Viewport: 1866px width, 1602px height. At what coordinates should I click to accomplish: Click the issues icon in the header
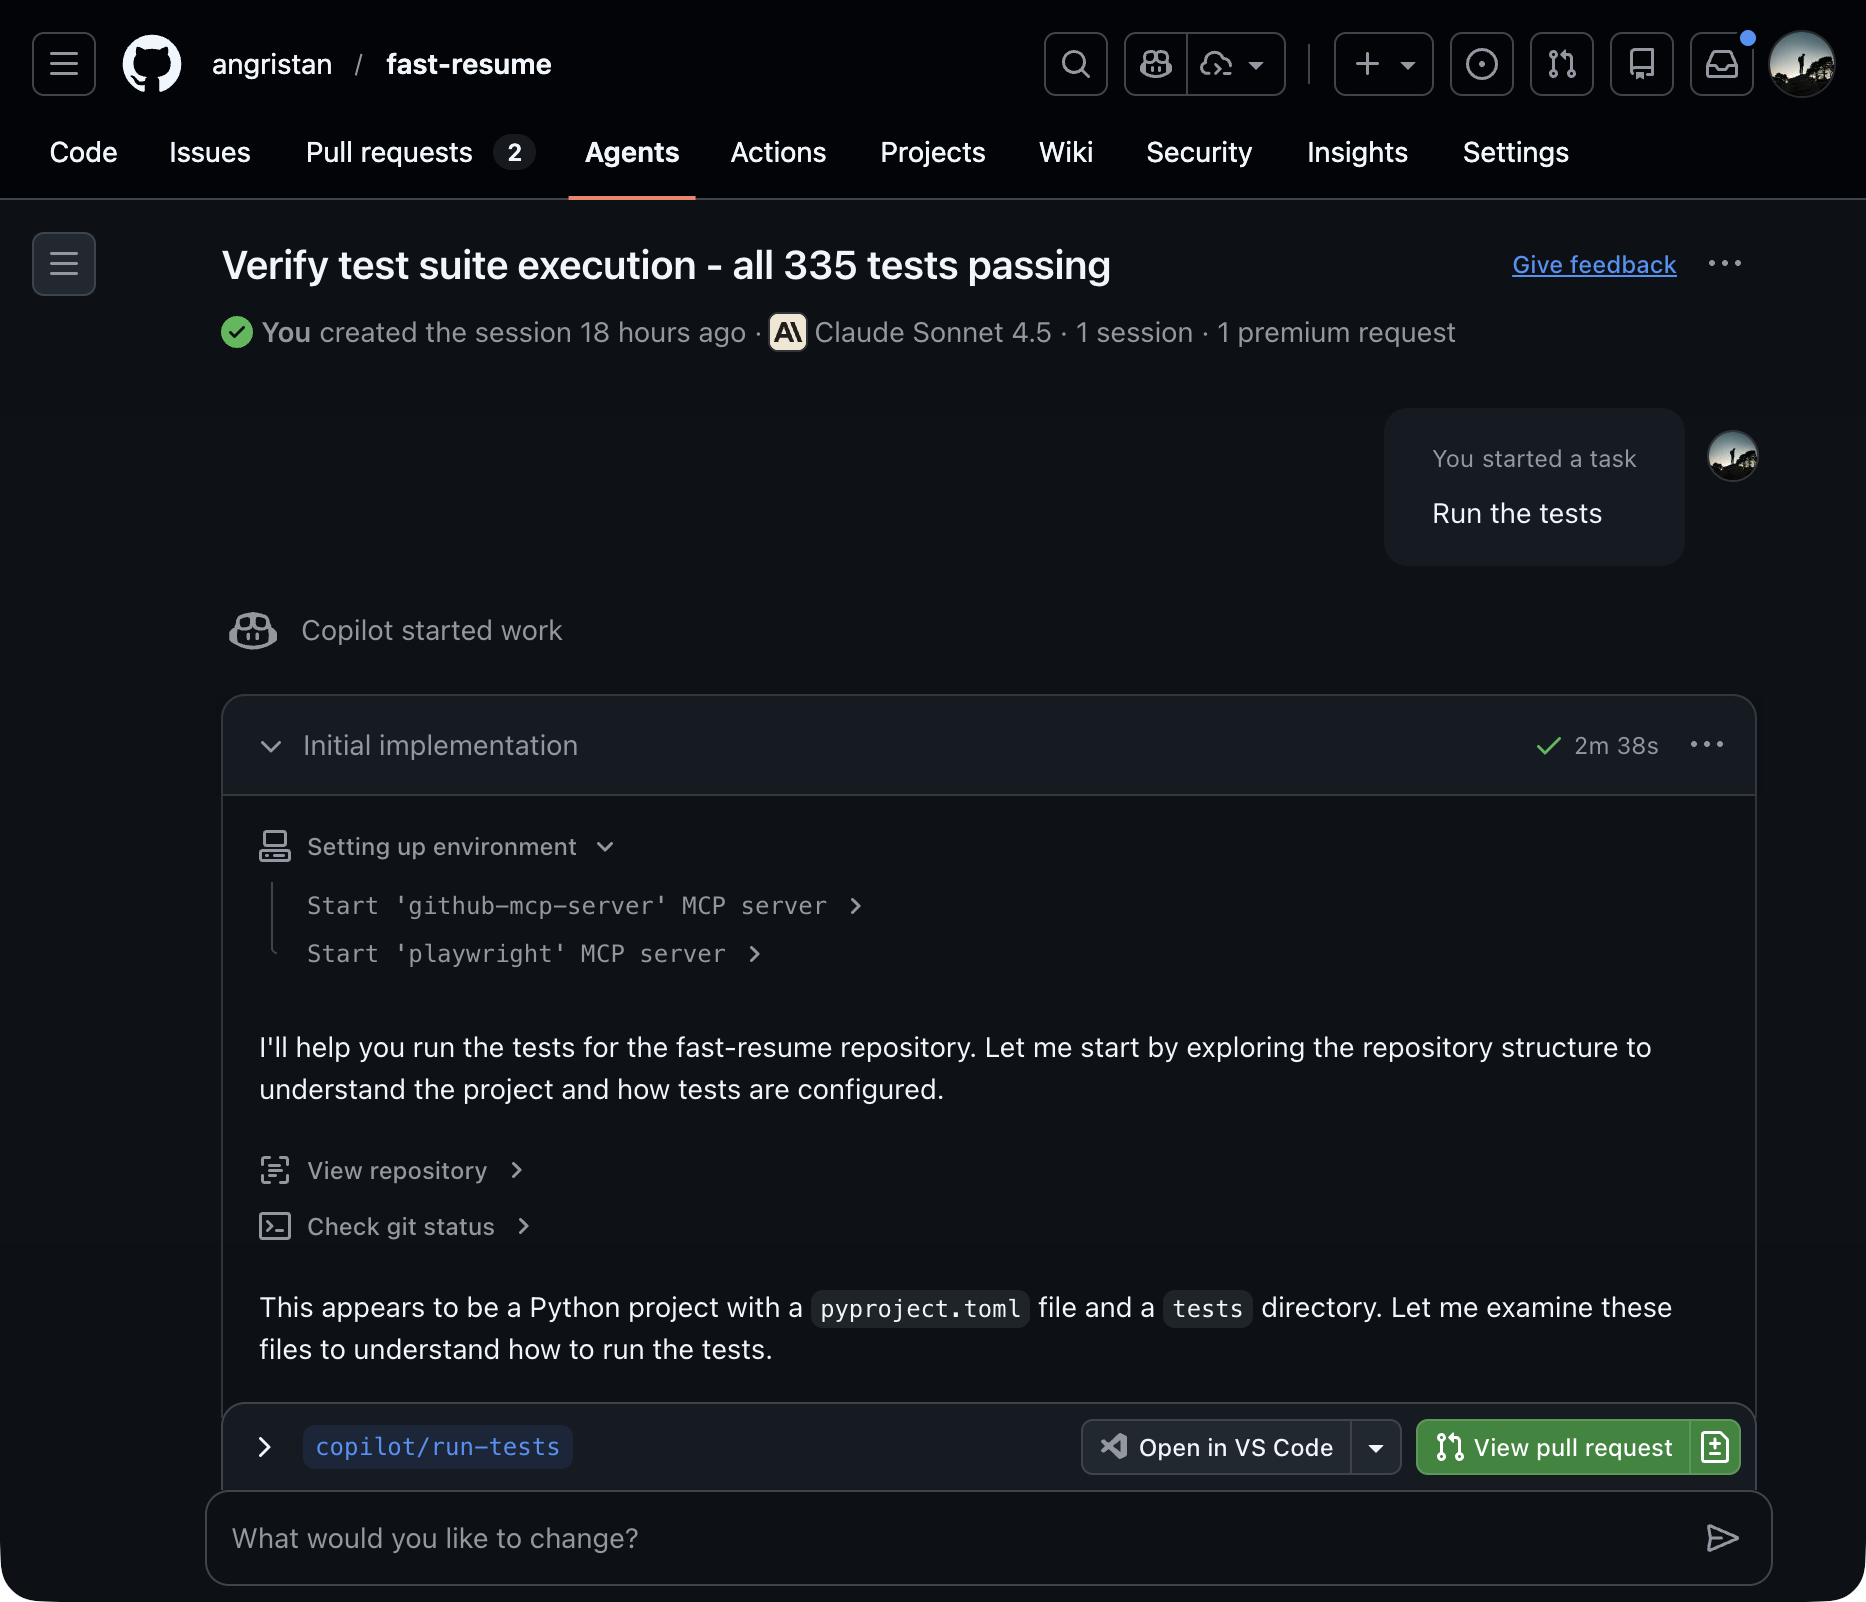1481,64
